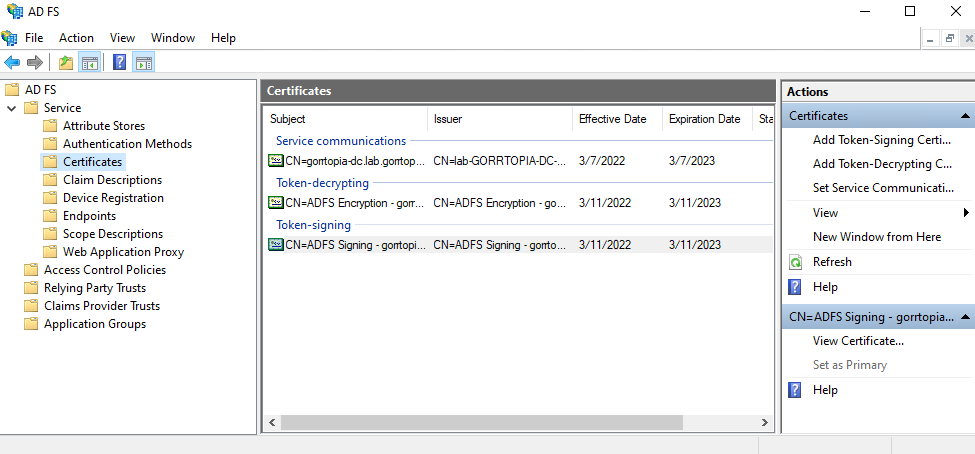Image resolution: width=975 pixels, height=454 pixels.
Task: Collapse the Certificates actions section
Action: (965, 116)
